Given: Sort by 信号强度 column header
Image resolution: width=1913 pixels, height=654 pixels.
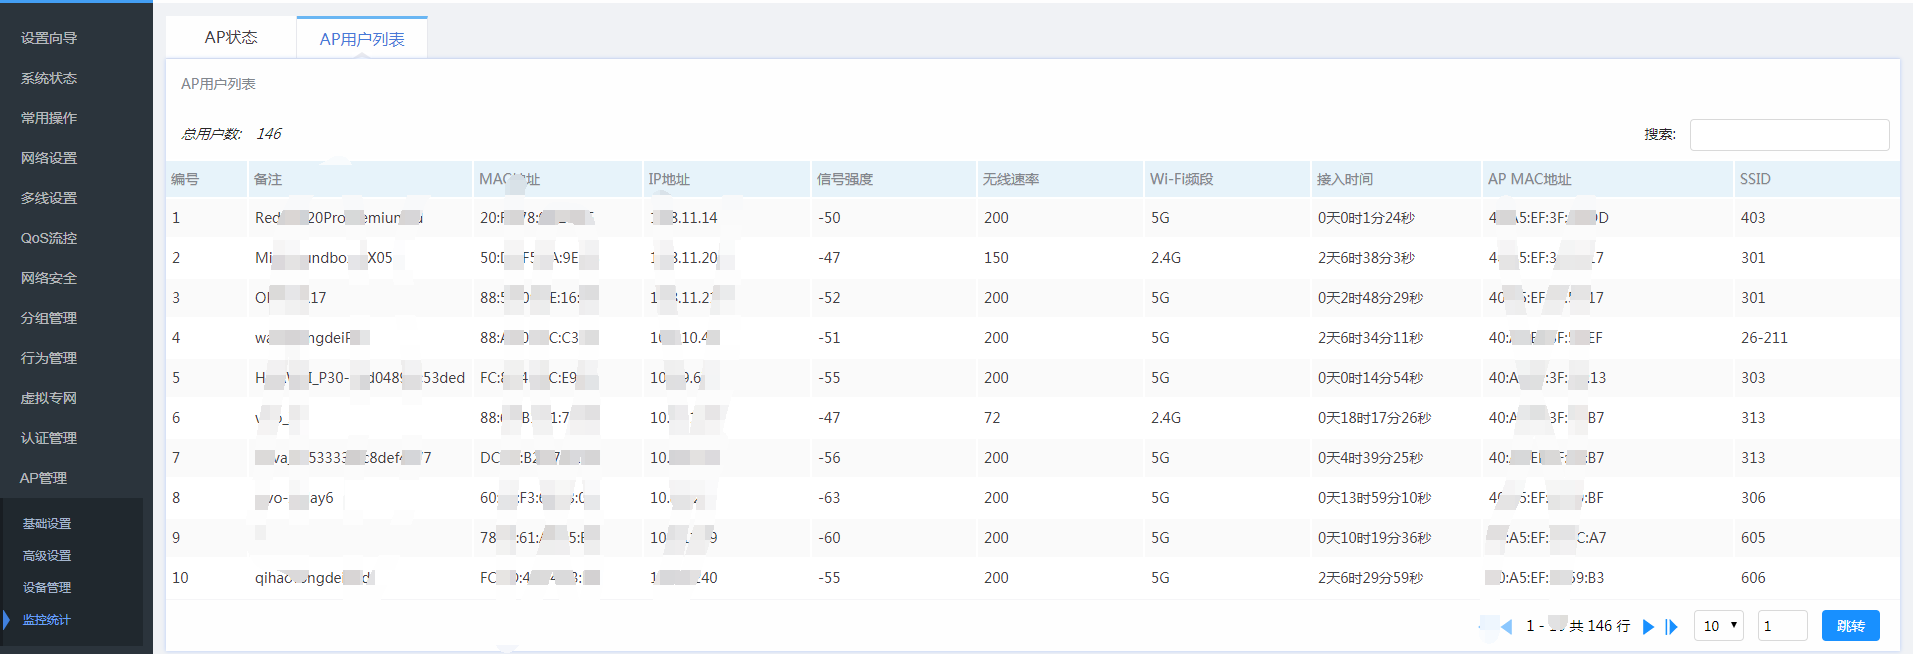Looking at the screenshot, I should point(845,180).
